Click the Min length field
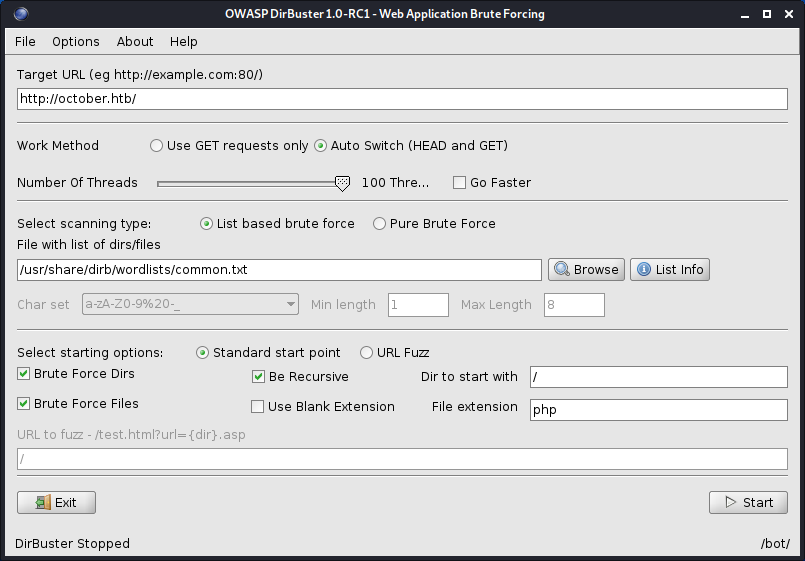Screen dimensions: 805x561 tap(418, 305)
